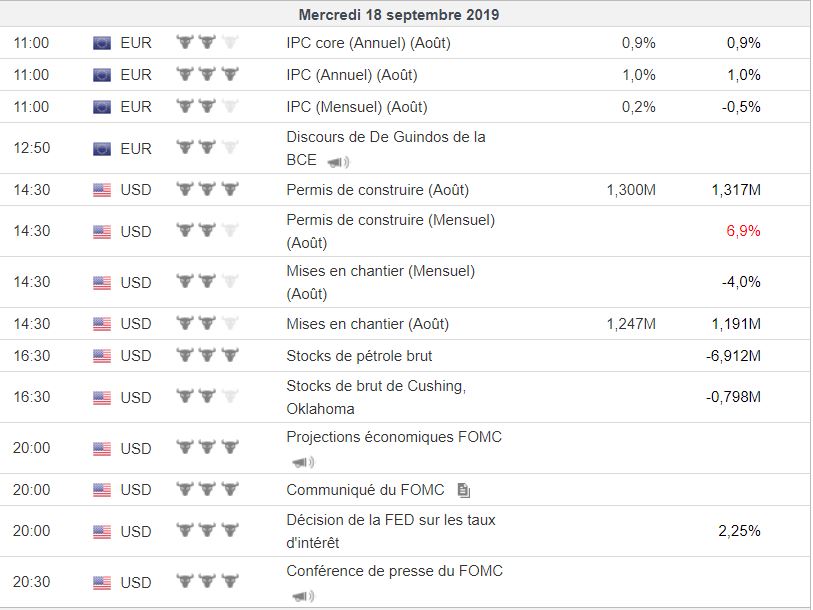
Task: Open Mises en chantier (Mensuel) event
Action: coord(380,271)
